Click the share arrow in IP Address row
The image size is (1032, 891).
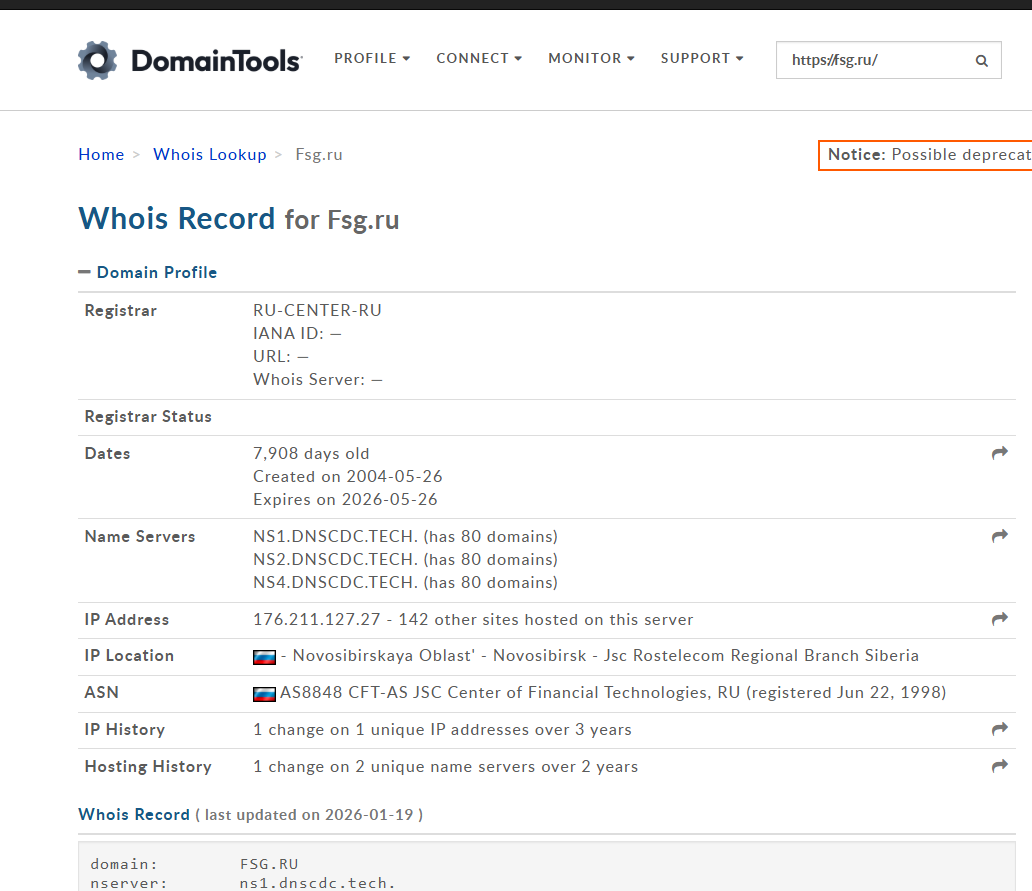pos(999,620)
